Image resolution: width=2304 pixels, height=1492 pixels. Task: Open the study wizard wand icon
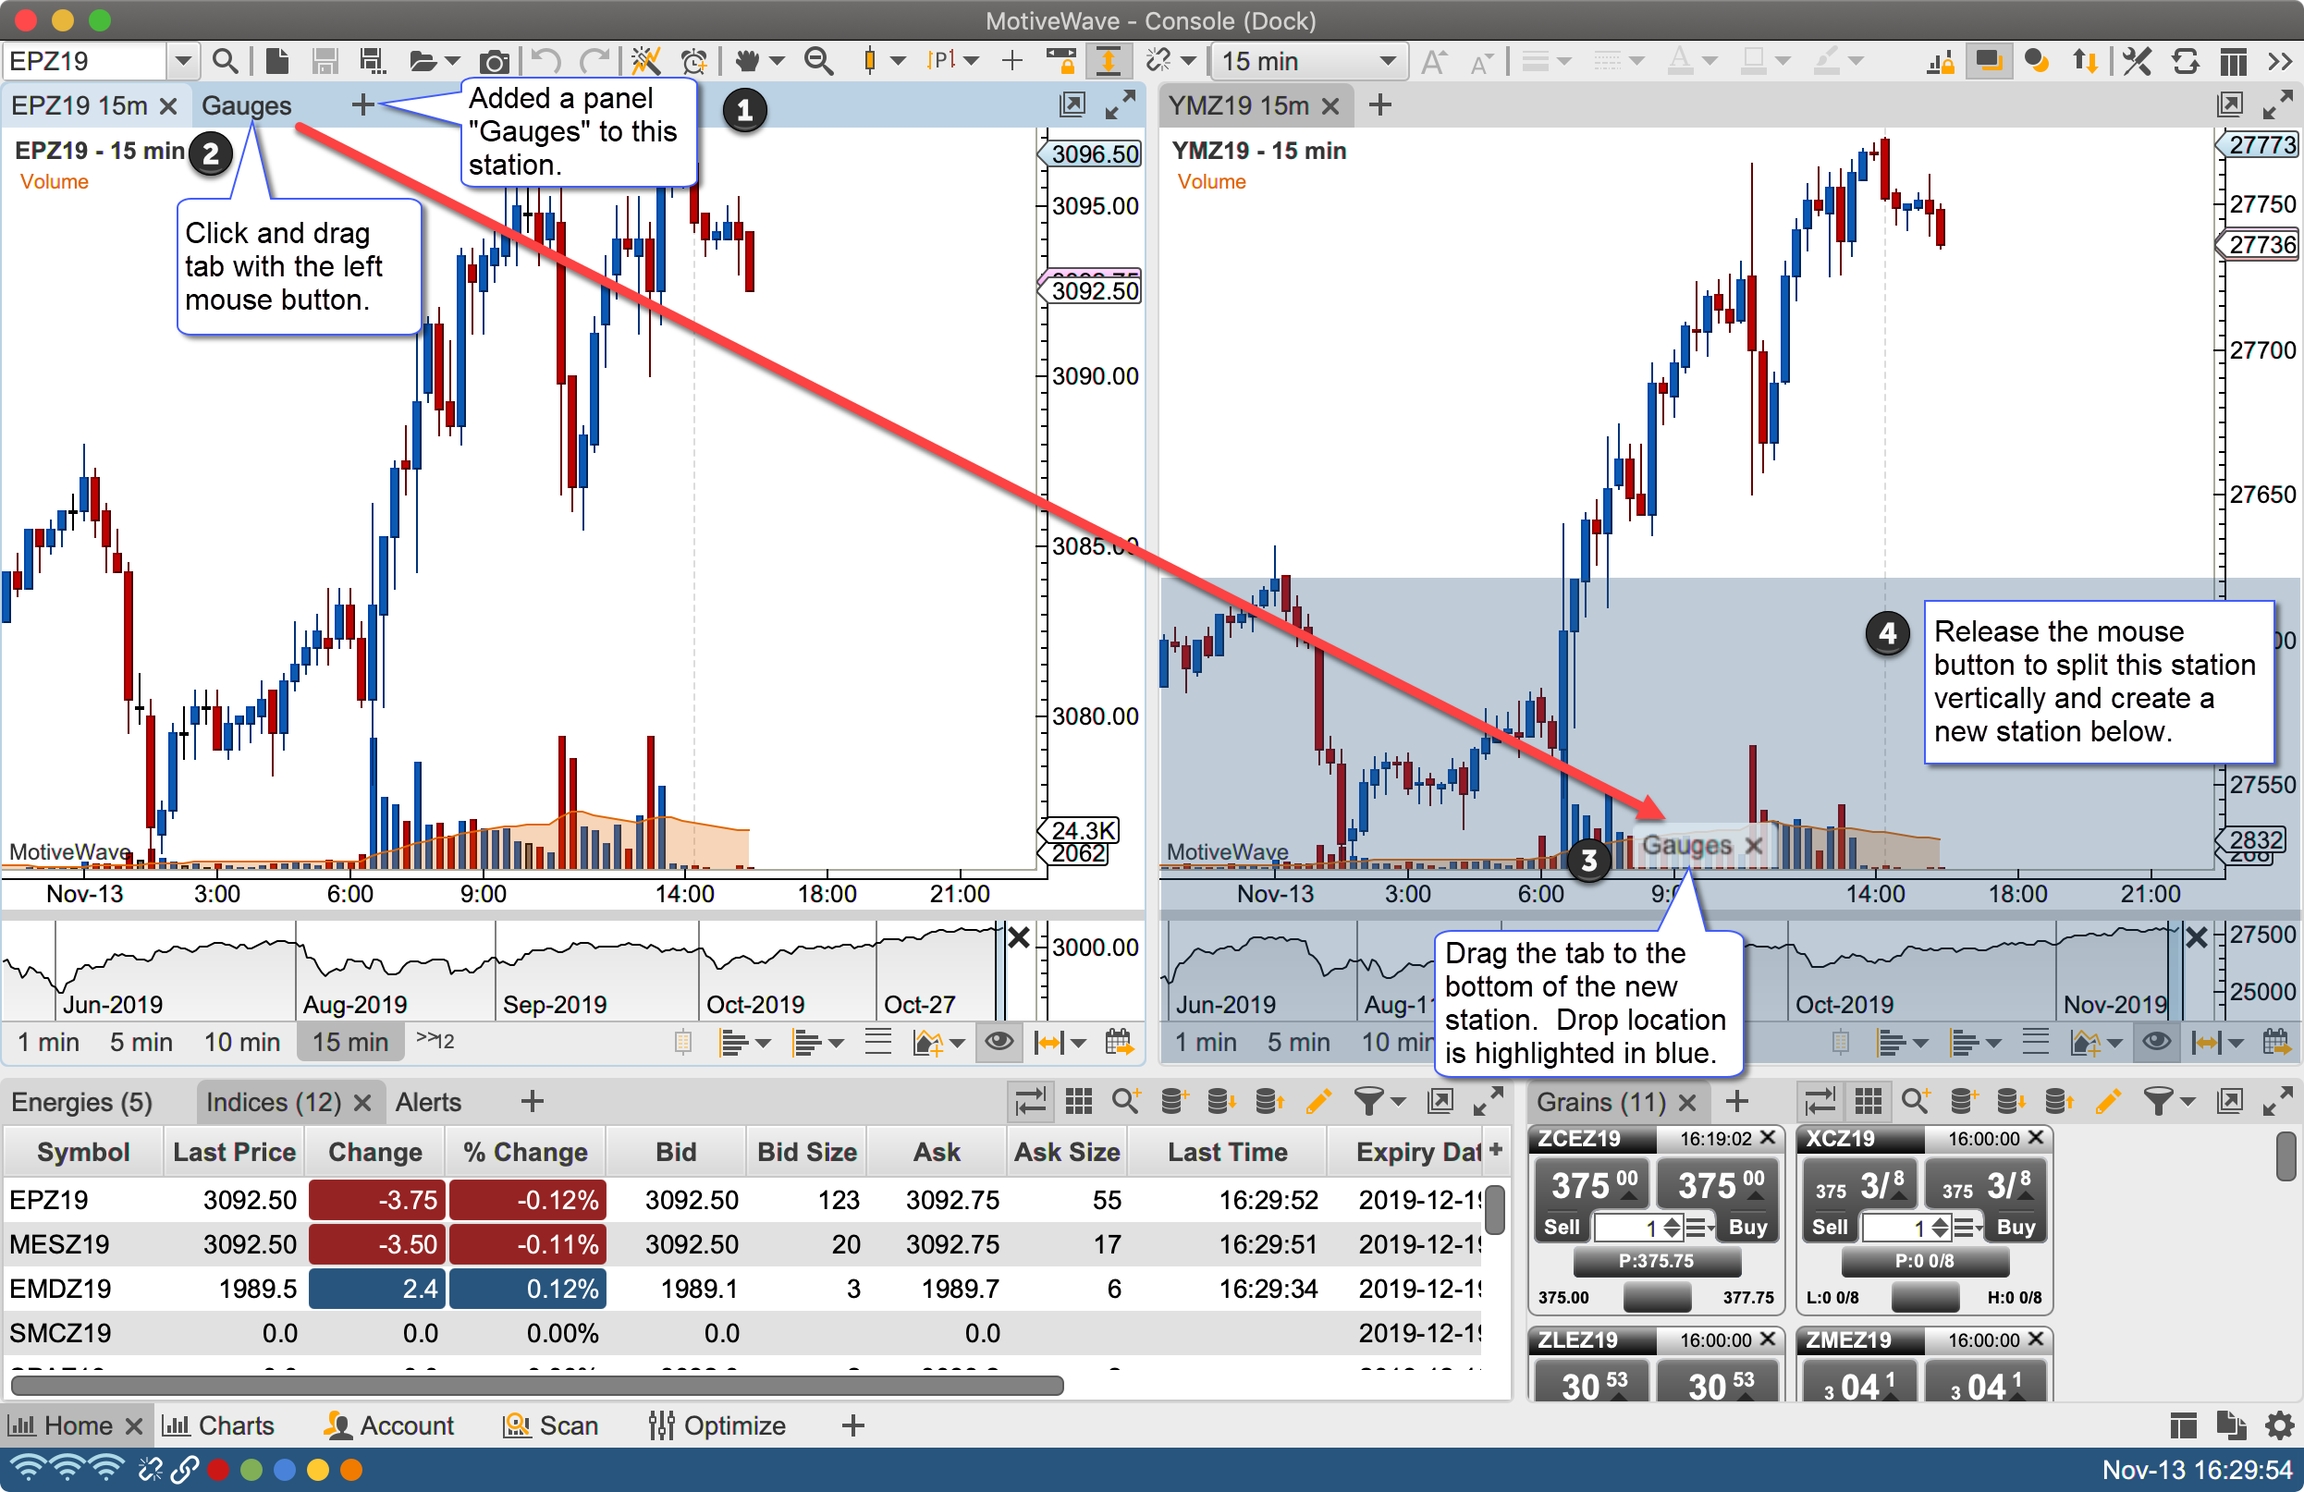(645, 61)
